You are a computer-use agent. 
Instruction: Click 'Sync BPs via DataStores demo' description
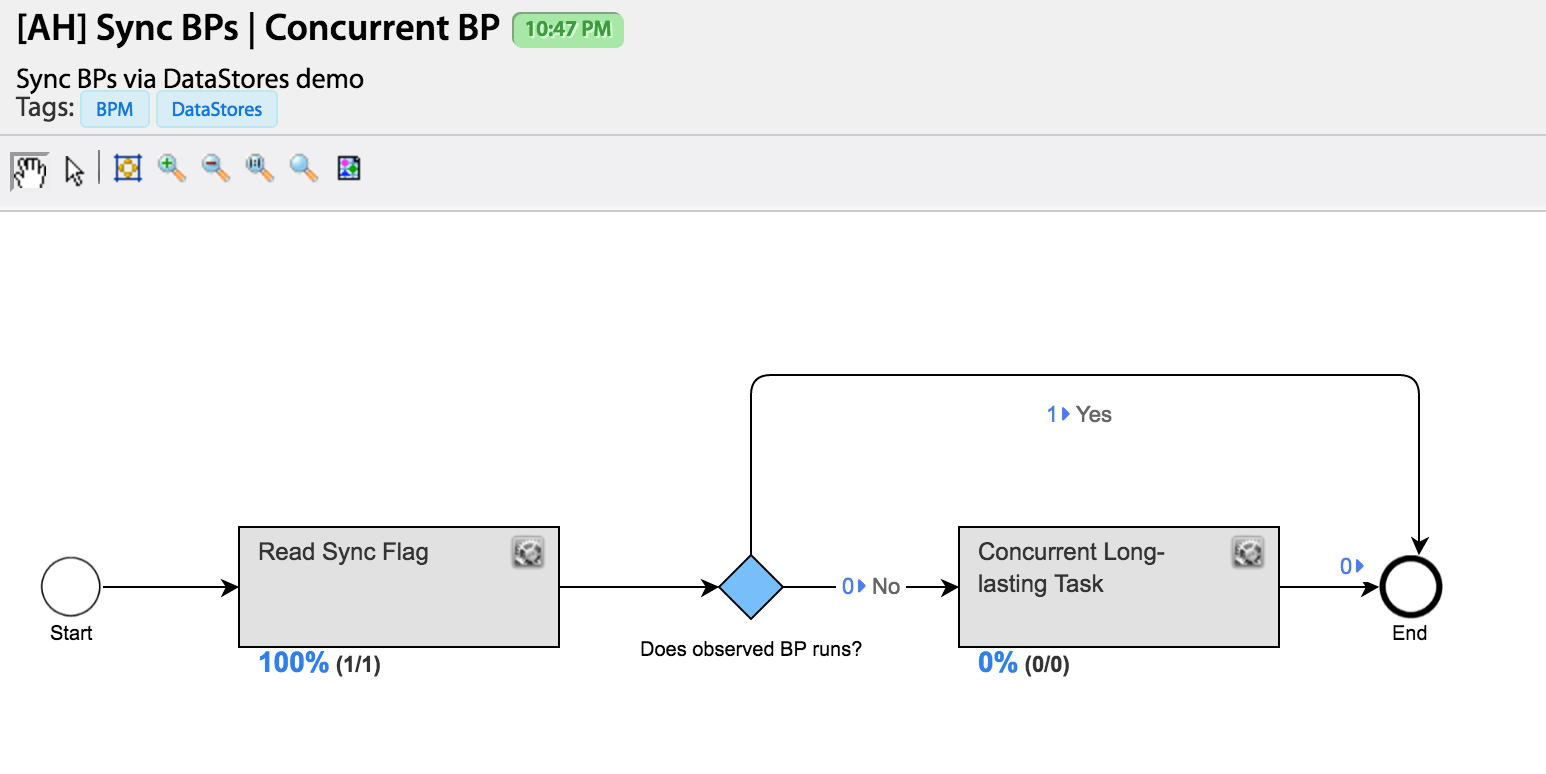[x=190, y=78]
